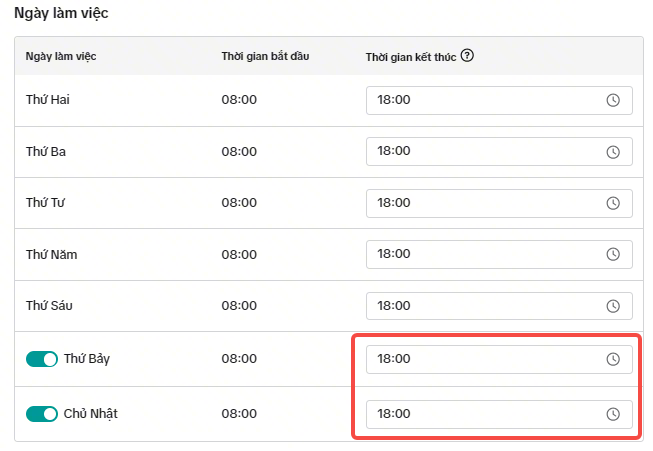Open clock picker for Thứ Năm end time
The height and width of the screenshot is (451, 653).
coord(614,254)
